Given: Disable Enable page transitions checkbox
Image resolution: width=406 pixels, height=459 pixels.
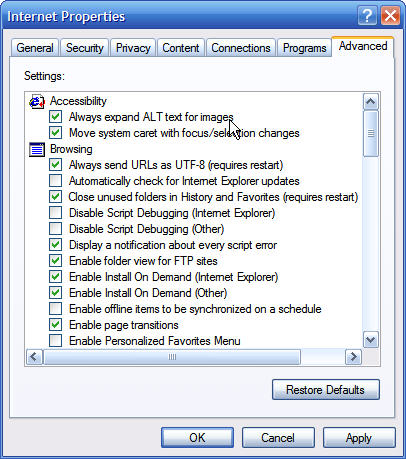Looking at the screenshot, I should (x=55, y=325).
